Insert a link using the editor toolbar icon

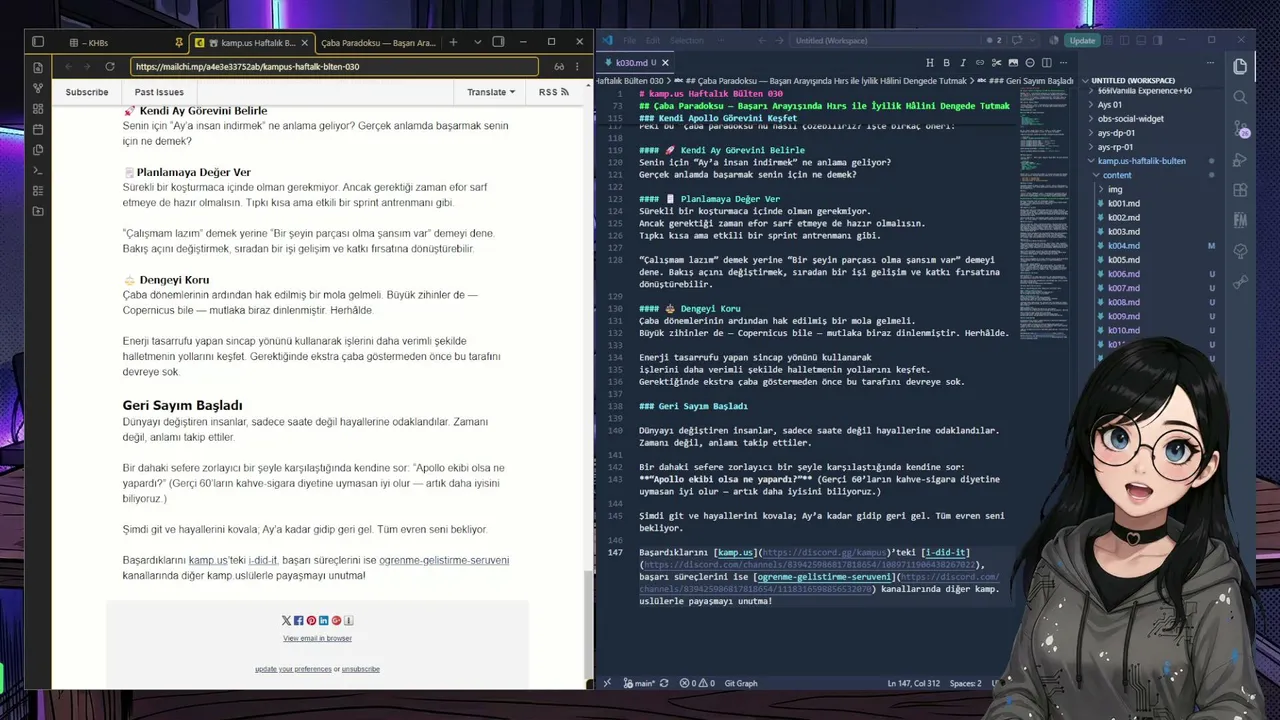coord(982,63)
